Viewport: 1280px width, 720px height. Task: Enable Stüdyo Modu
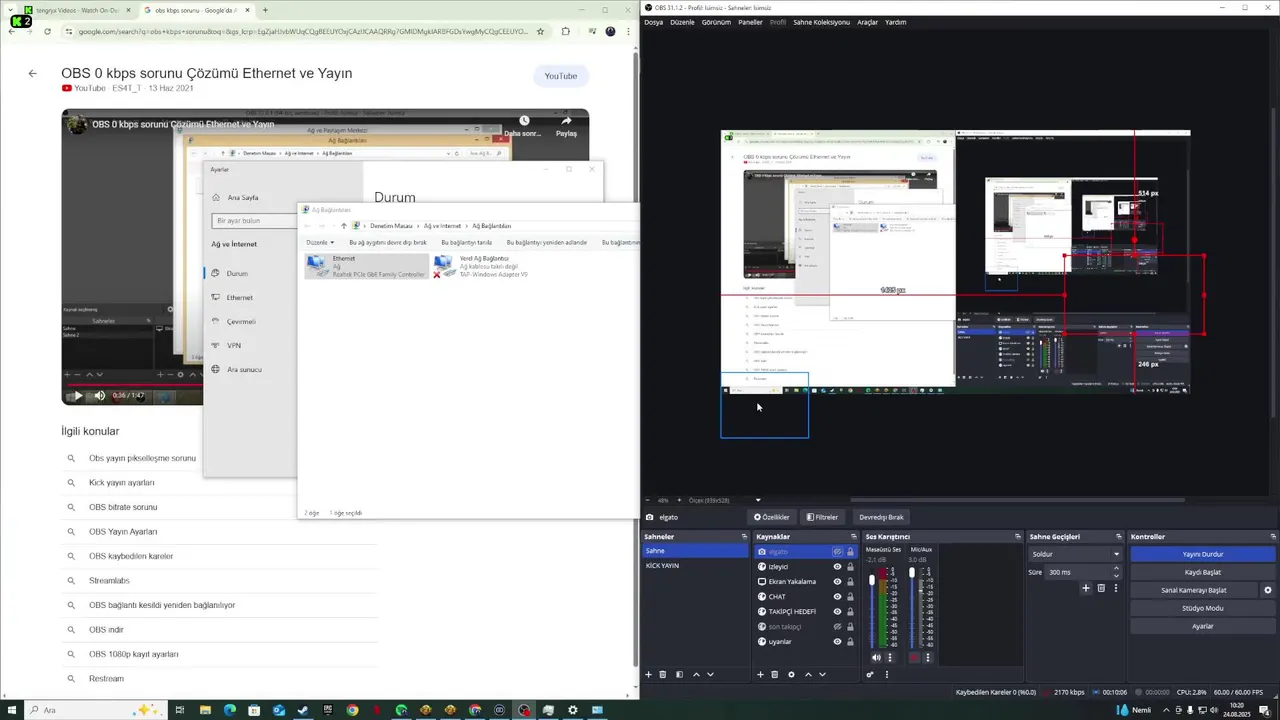point(1203,608)
